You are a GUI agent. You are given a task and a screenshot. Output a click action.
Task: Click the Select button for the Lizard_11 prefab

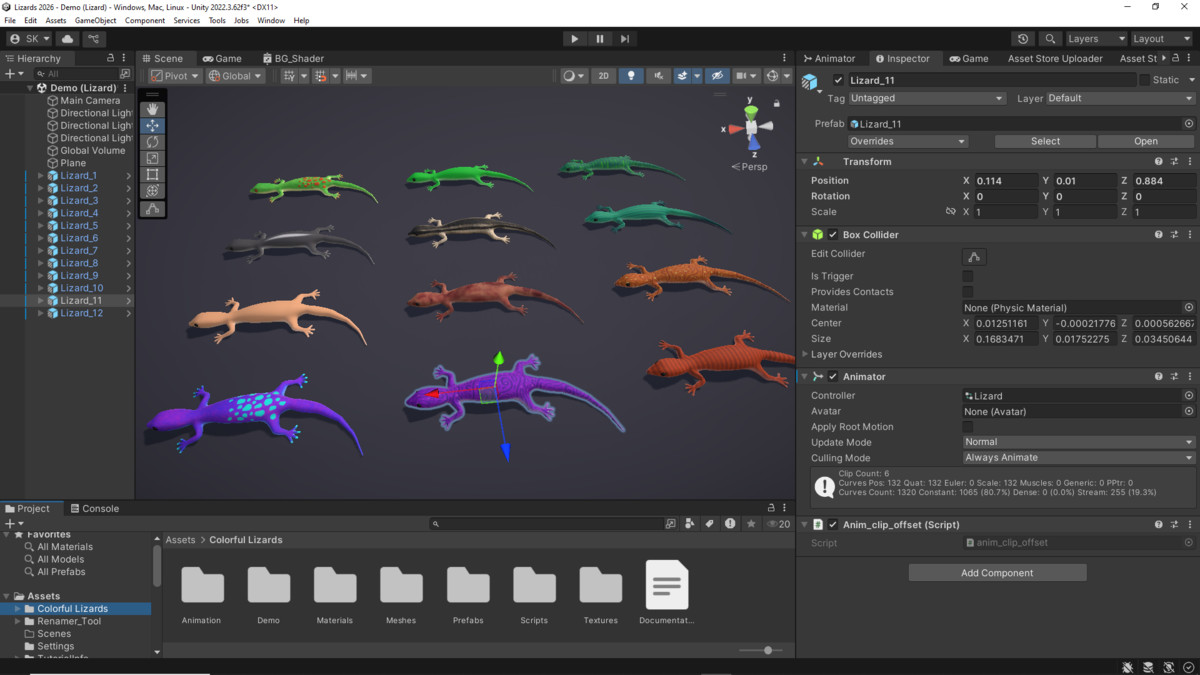pos(1044,141)
